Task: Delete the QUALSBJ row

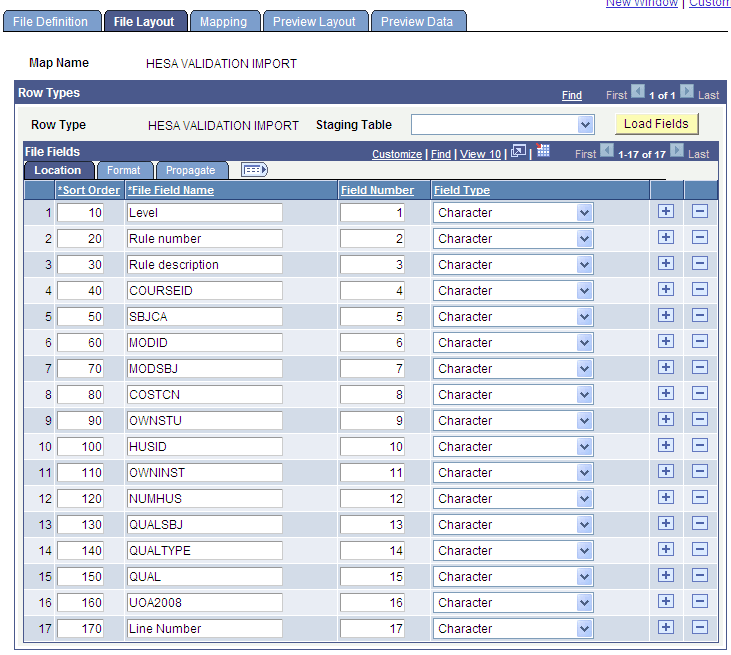Action: [700, 524]
